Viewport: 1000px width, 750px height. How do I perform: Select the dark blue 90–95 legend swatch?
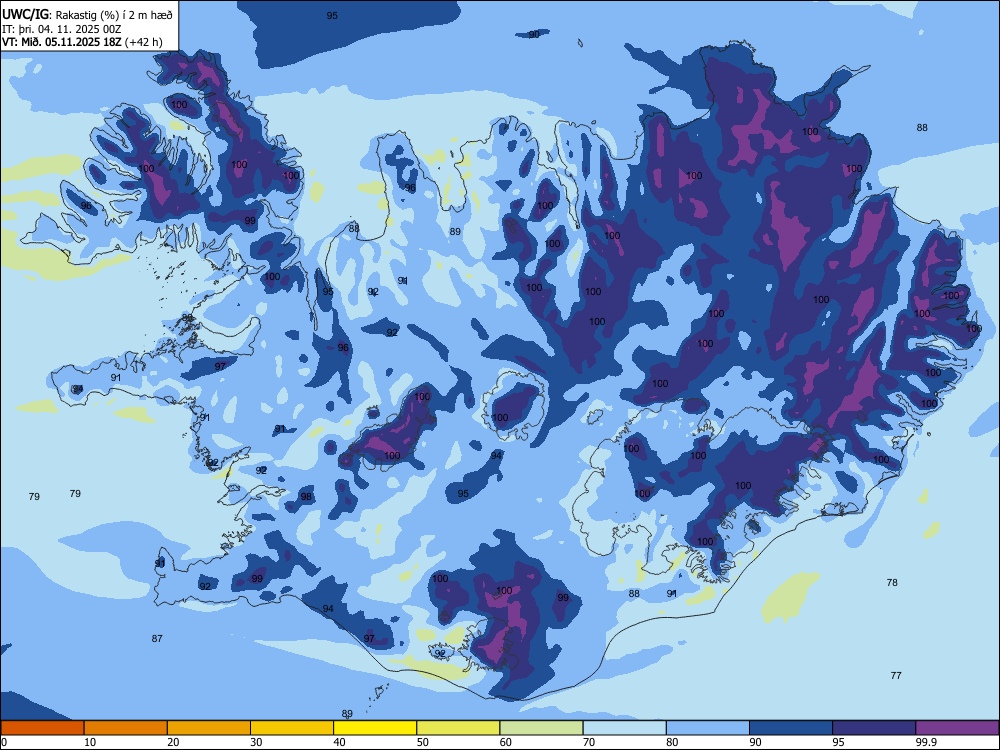[x=791, y=728]
